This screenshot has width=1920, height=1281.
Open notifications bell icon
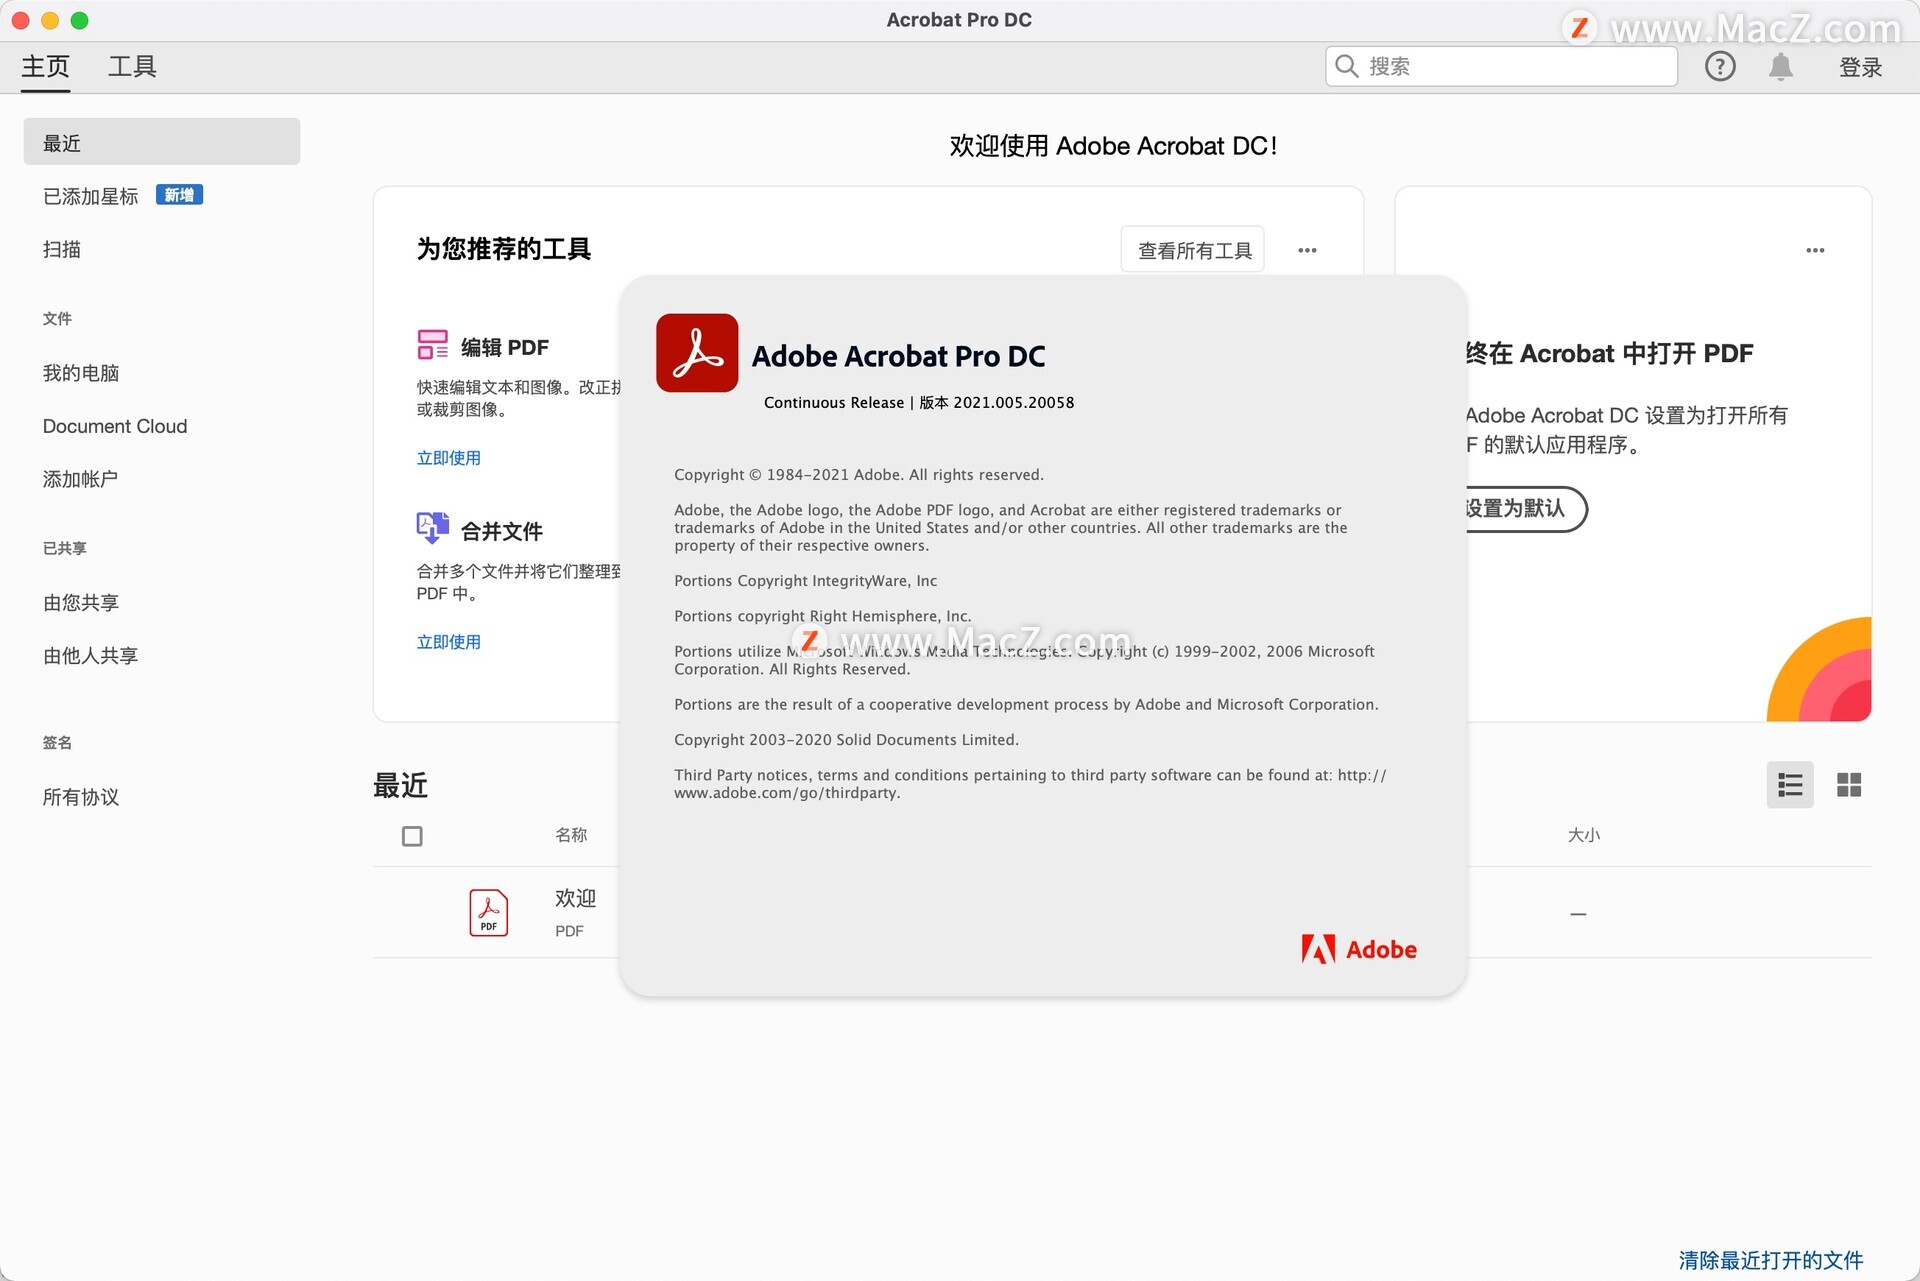coord(1781,67)
